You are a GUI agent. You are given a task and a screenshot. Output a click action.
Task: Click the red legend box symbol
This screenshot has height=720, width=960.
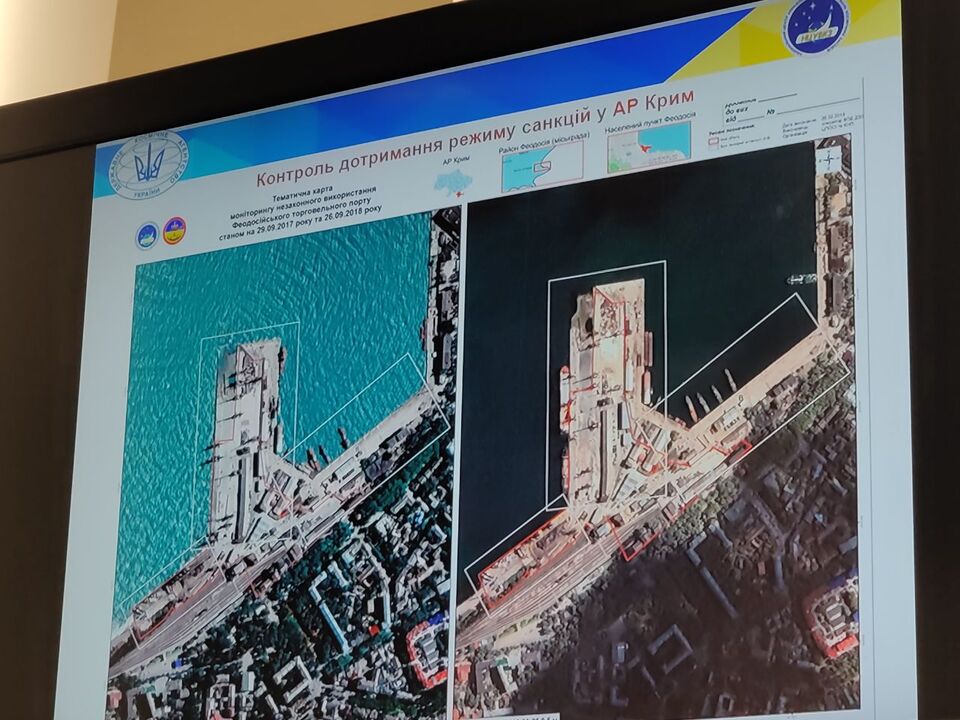pos(713,140)
